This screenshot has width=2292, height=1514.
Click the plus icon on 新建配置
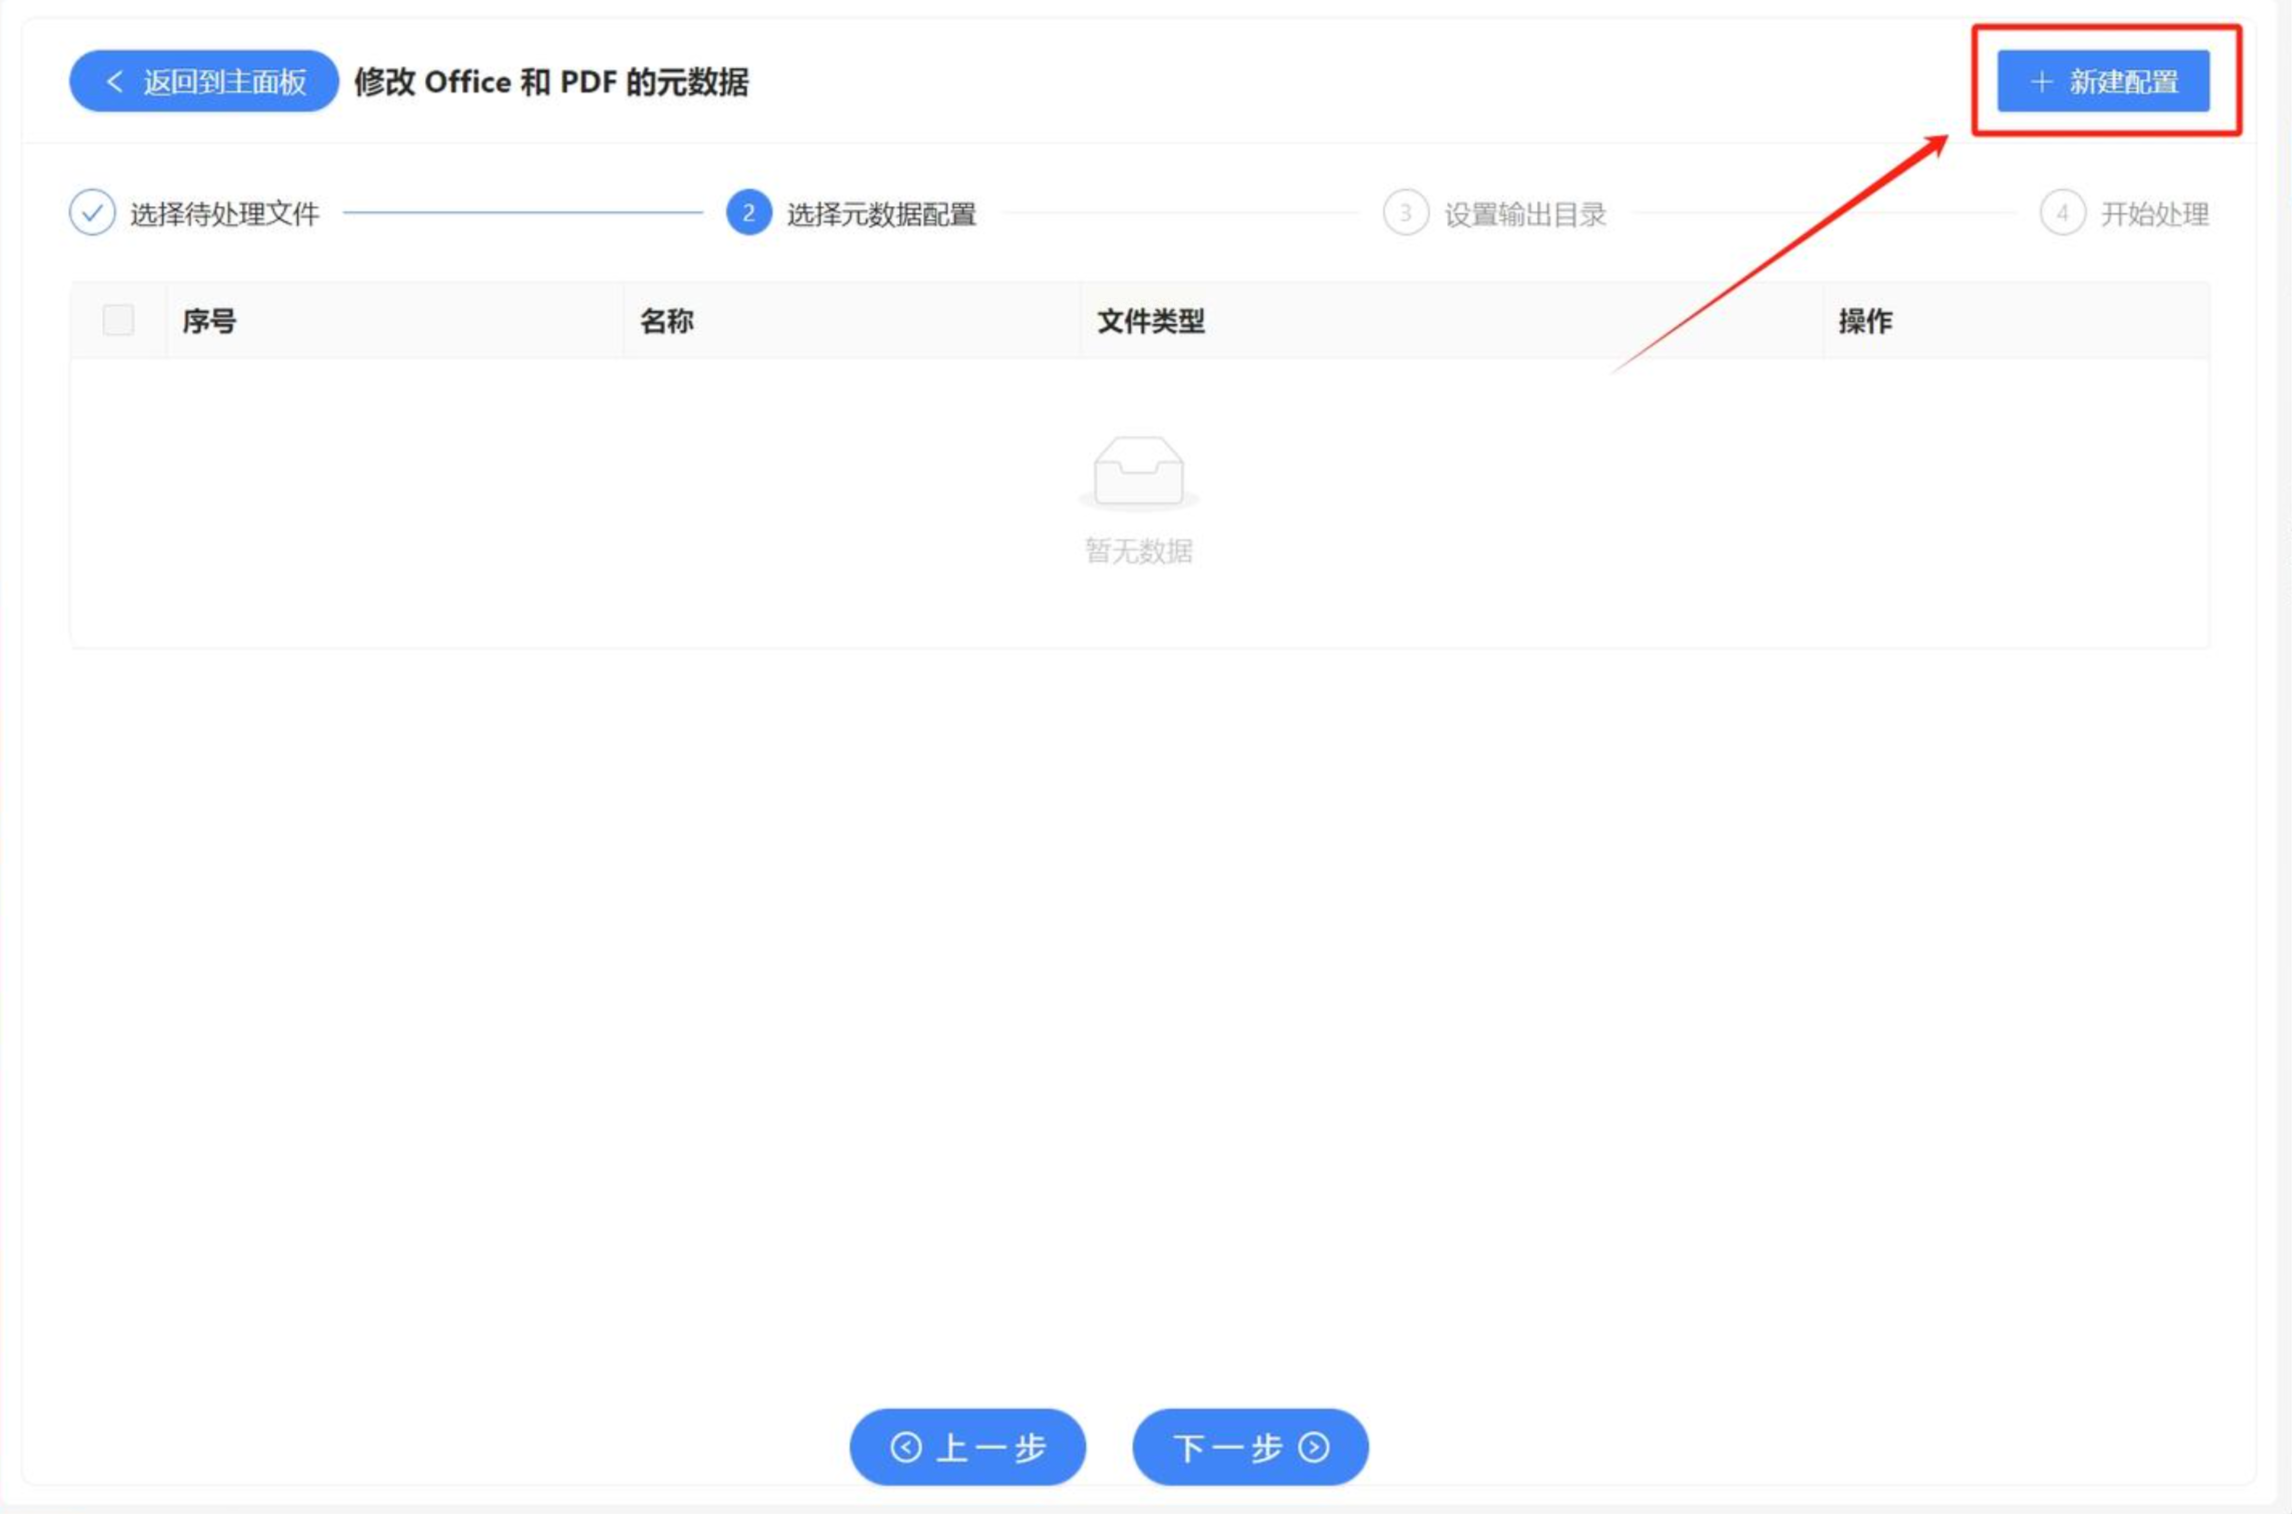point(2042,82)
